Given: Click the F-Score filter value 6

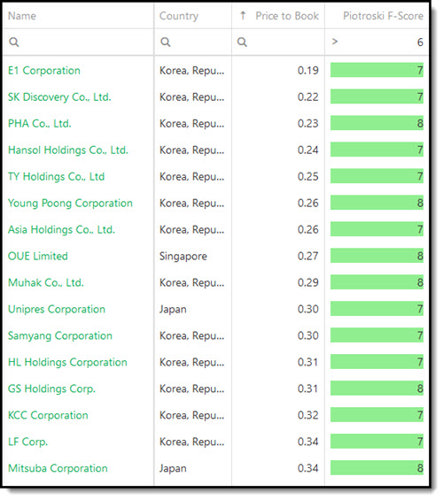Looking at the screenshot, I should click(420, 42).
